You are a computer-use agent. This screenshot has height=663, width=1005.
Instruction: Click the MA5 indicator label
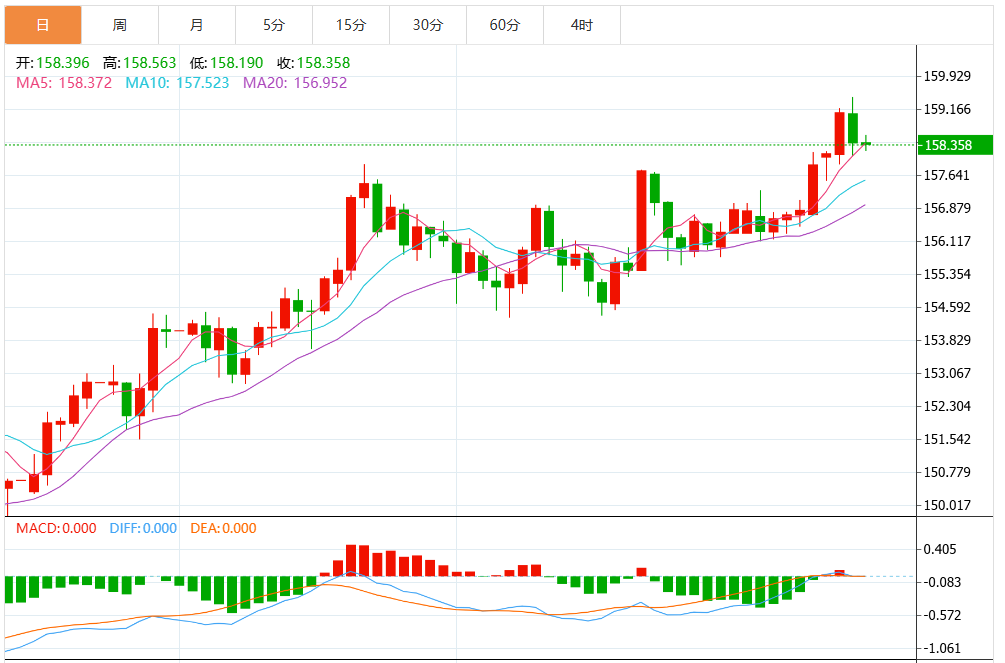(x=64, y=83)
